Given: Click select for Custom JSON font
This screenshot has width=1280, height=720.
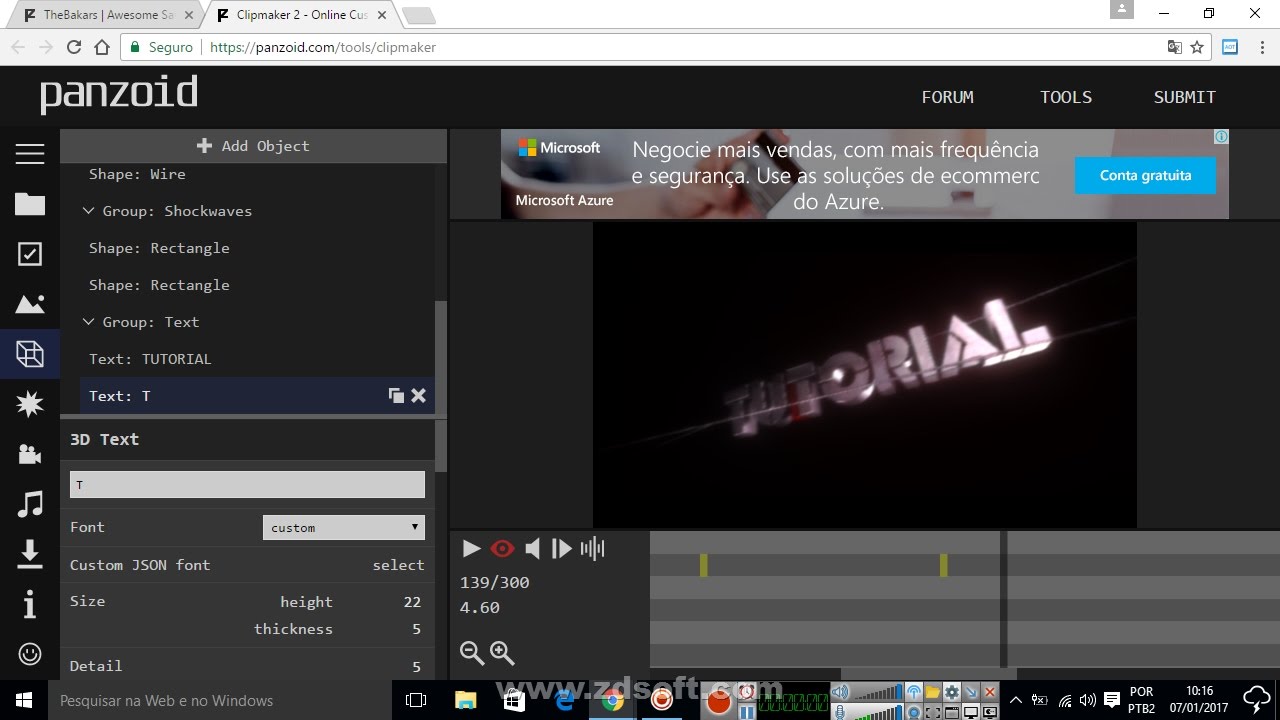Looking at the screenshot, I should (x=398, y=565).
